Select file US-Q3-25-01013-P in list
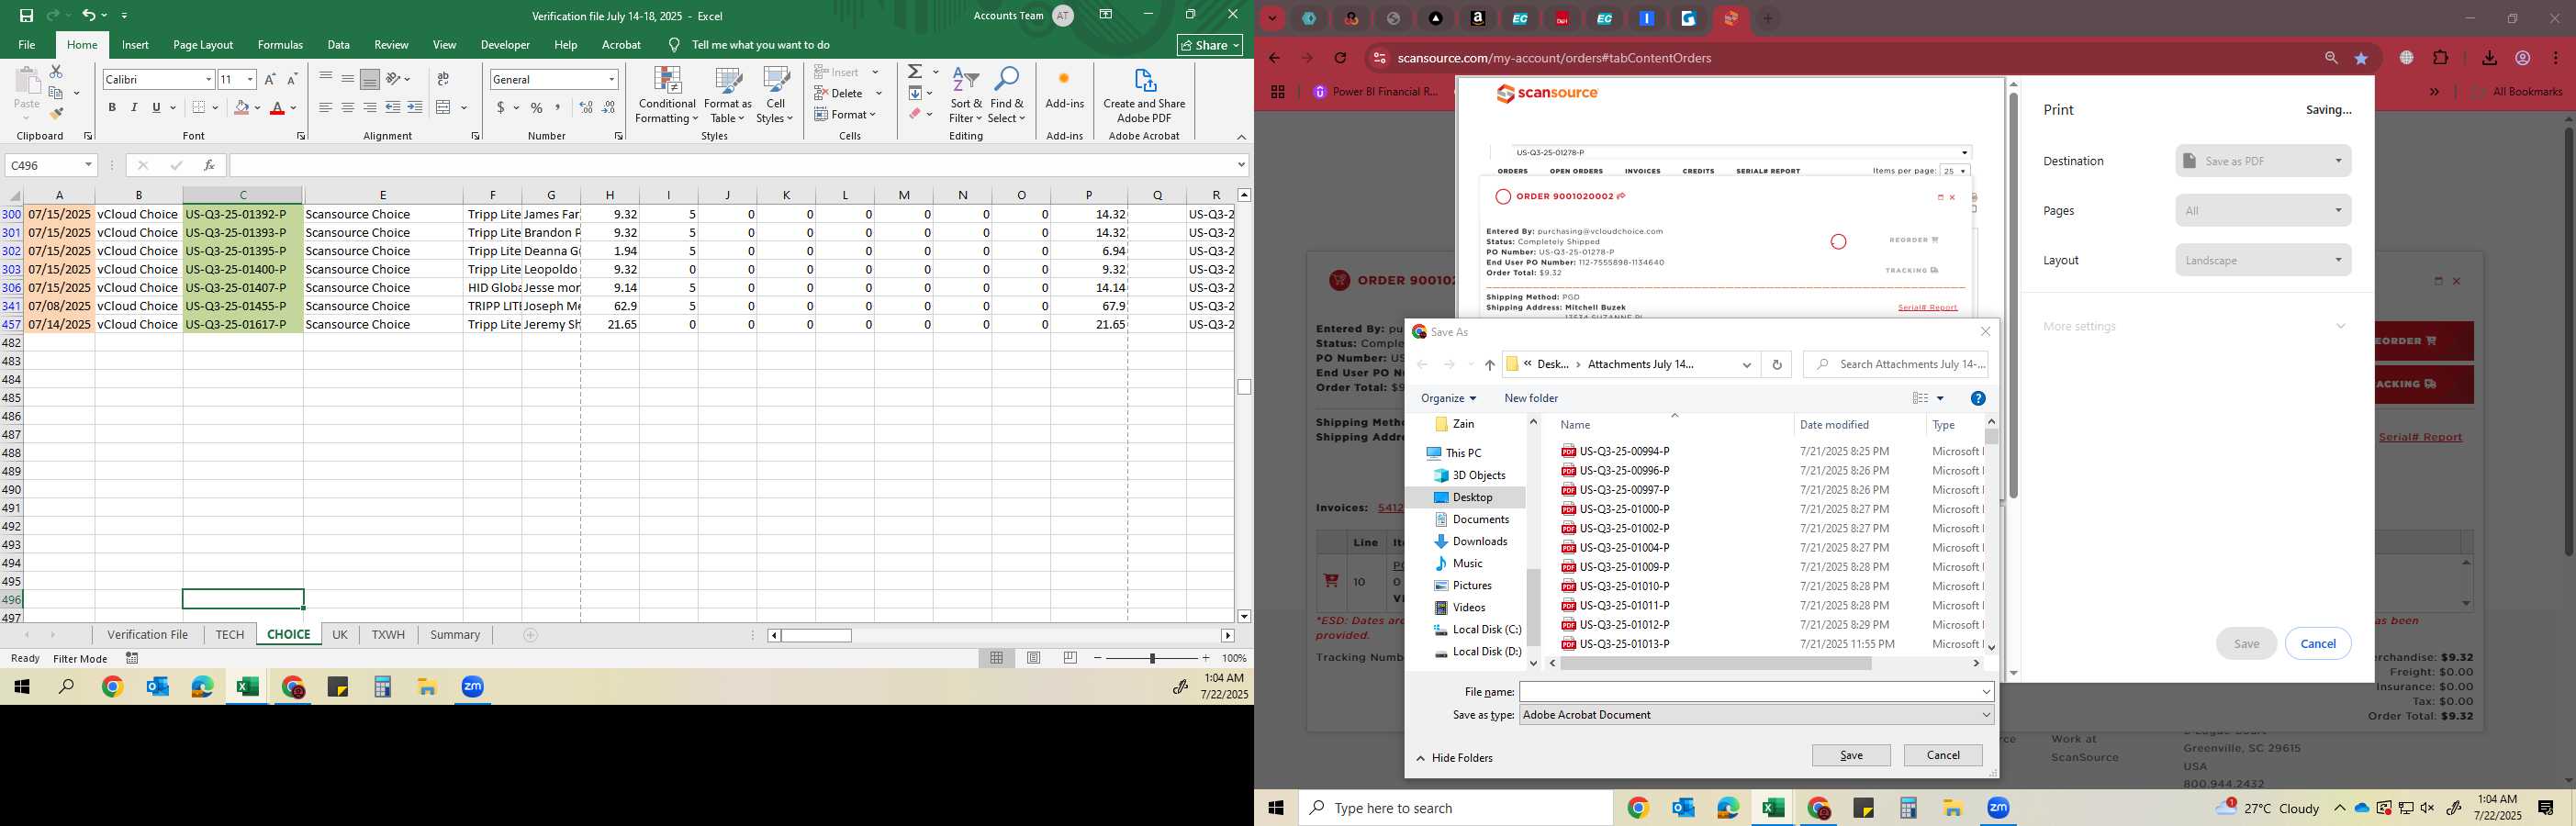This screenshot has height=826, width=2576. click(1625, 644)
